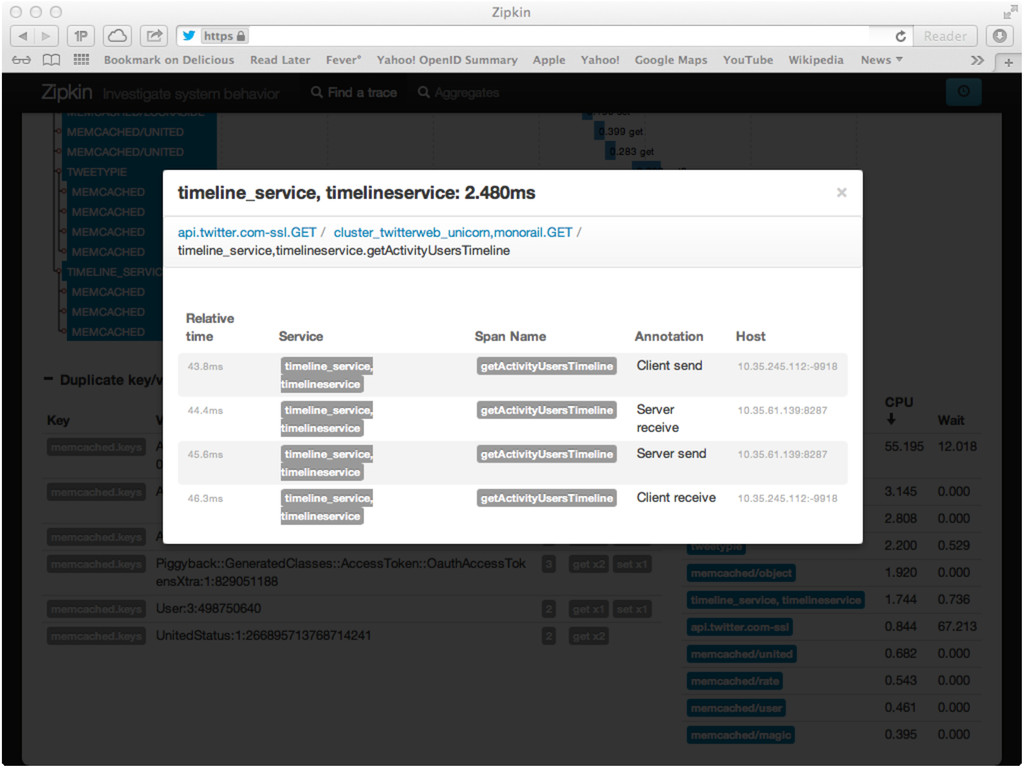Screen dimensions: 1024x768
Task: Open the iCloud tabs button
Action: 117,36
